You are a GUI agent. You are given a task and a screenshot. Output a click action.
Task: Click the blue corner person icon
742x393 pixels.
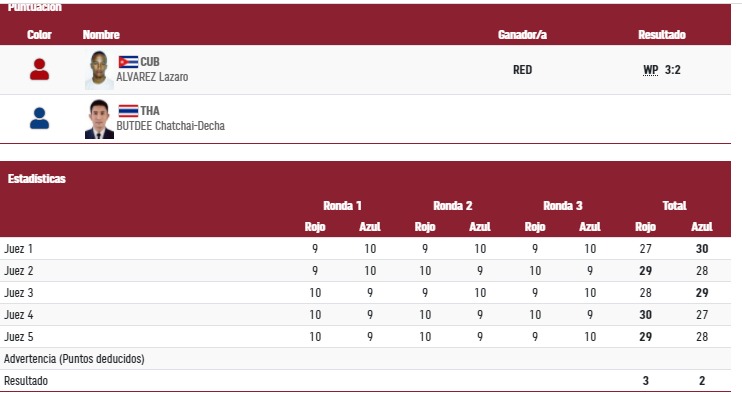pyautogui.click(x=39, y=118)
